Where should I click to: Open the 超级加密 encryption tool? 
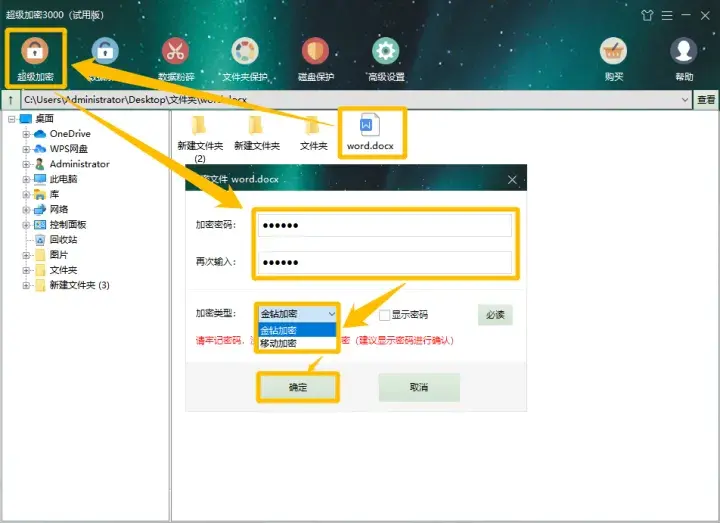tap(35, 59)
